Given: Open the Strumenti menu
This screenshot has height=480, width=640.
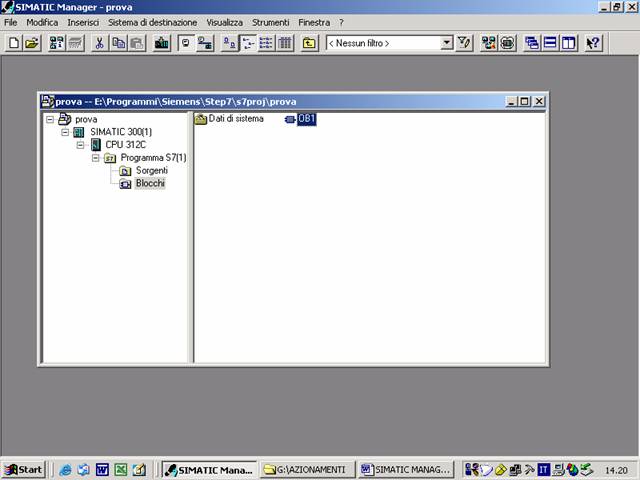Looking at the screenshot, I should (x=270, y=22).
